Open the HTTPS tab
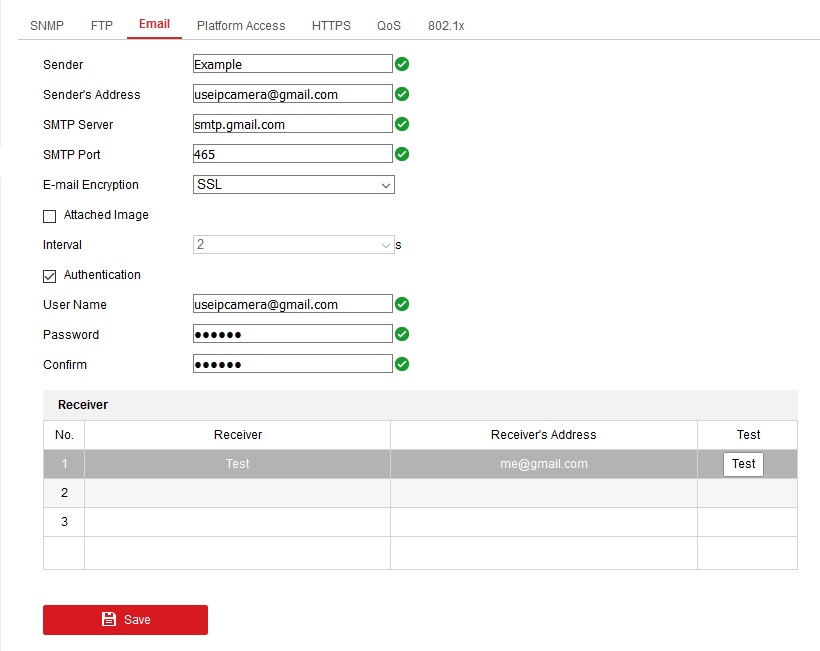The height and width of the screenshot is (651, 820). (331, 26)
